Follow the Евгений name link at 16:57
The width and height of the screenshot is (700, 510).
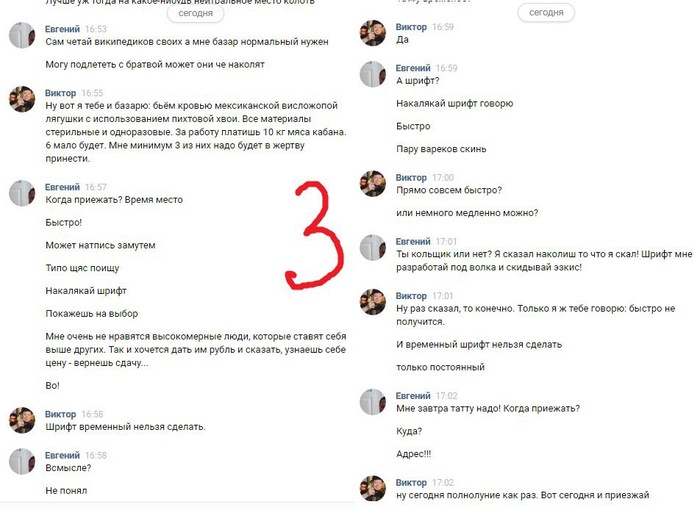pos(62,187)
